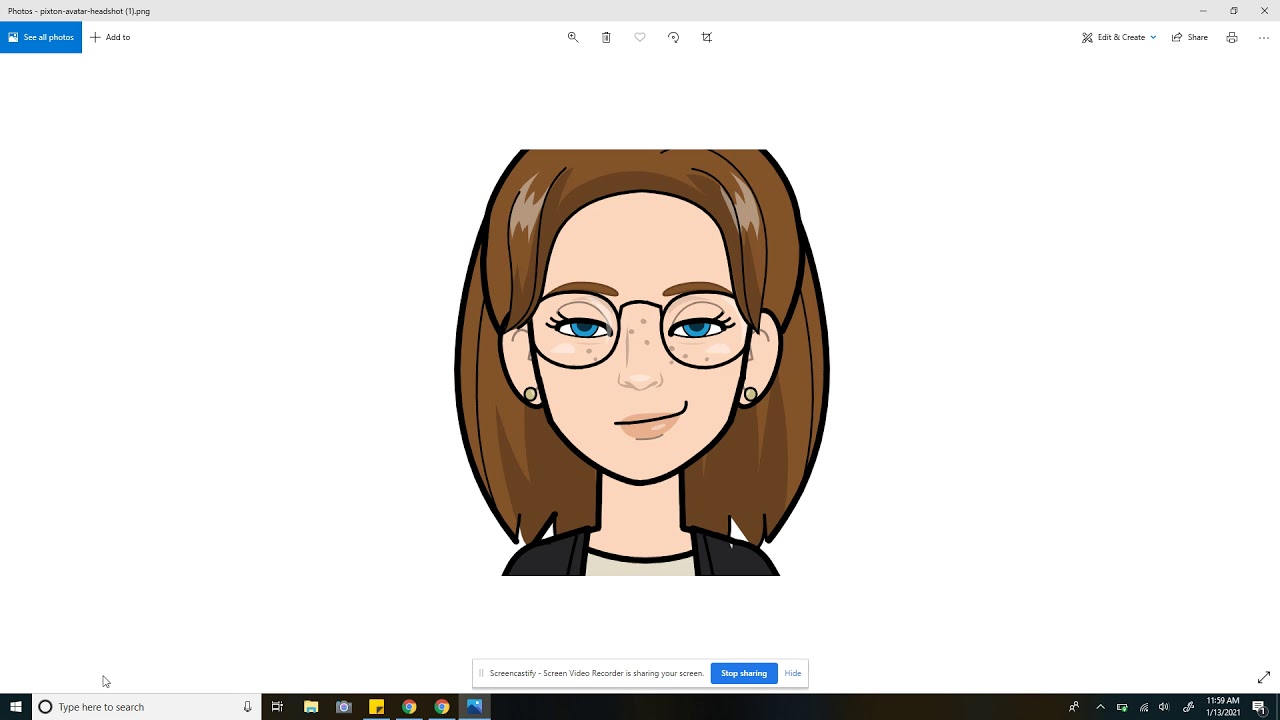The image size is (1280, 720).
Task: Delete the photo with trash icon
Action: coord(606,37)
